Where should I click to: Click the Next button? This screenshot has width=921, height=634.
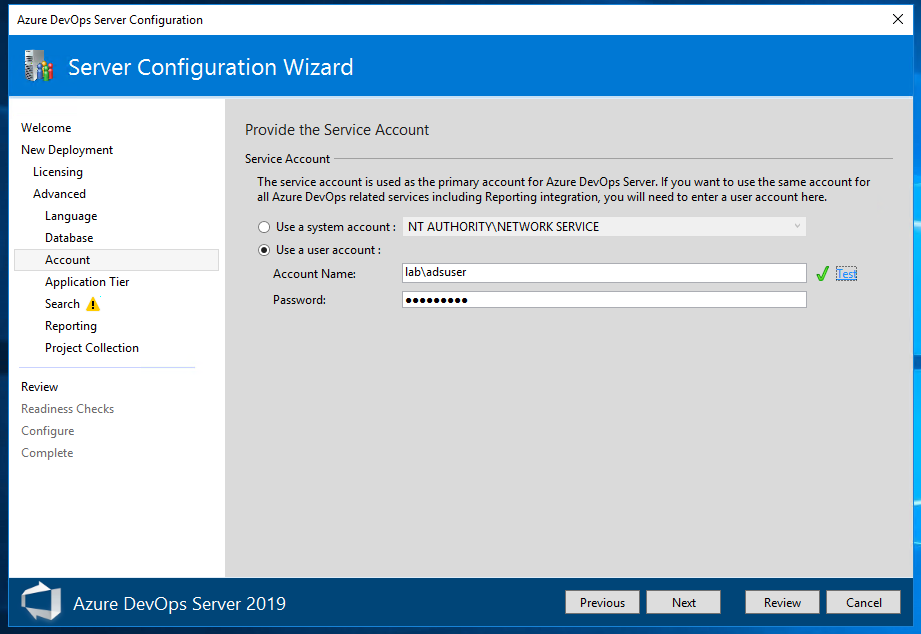pyautogui.click(x=684, y=602)
